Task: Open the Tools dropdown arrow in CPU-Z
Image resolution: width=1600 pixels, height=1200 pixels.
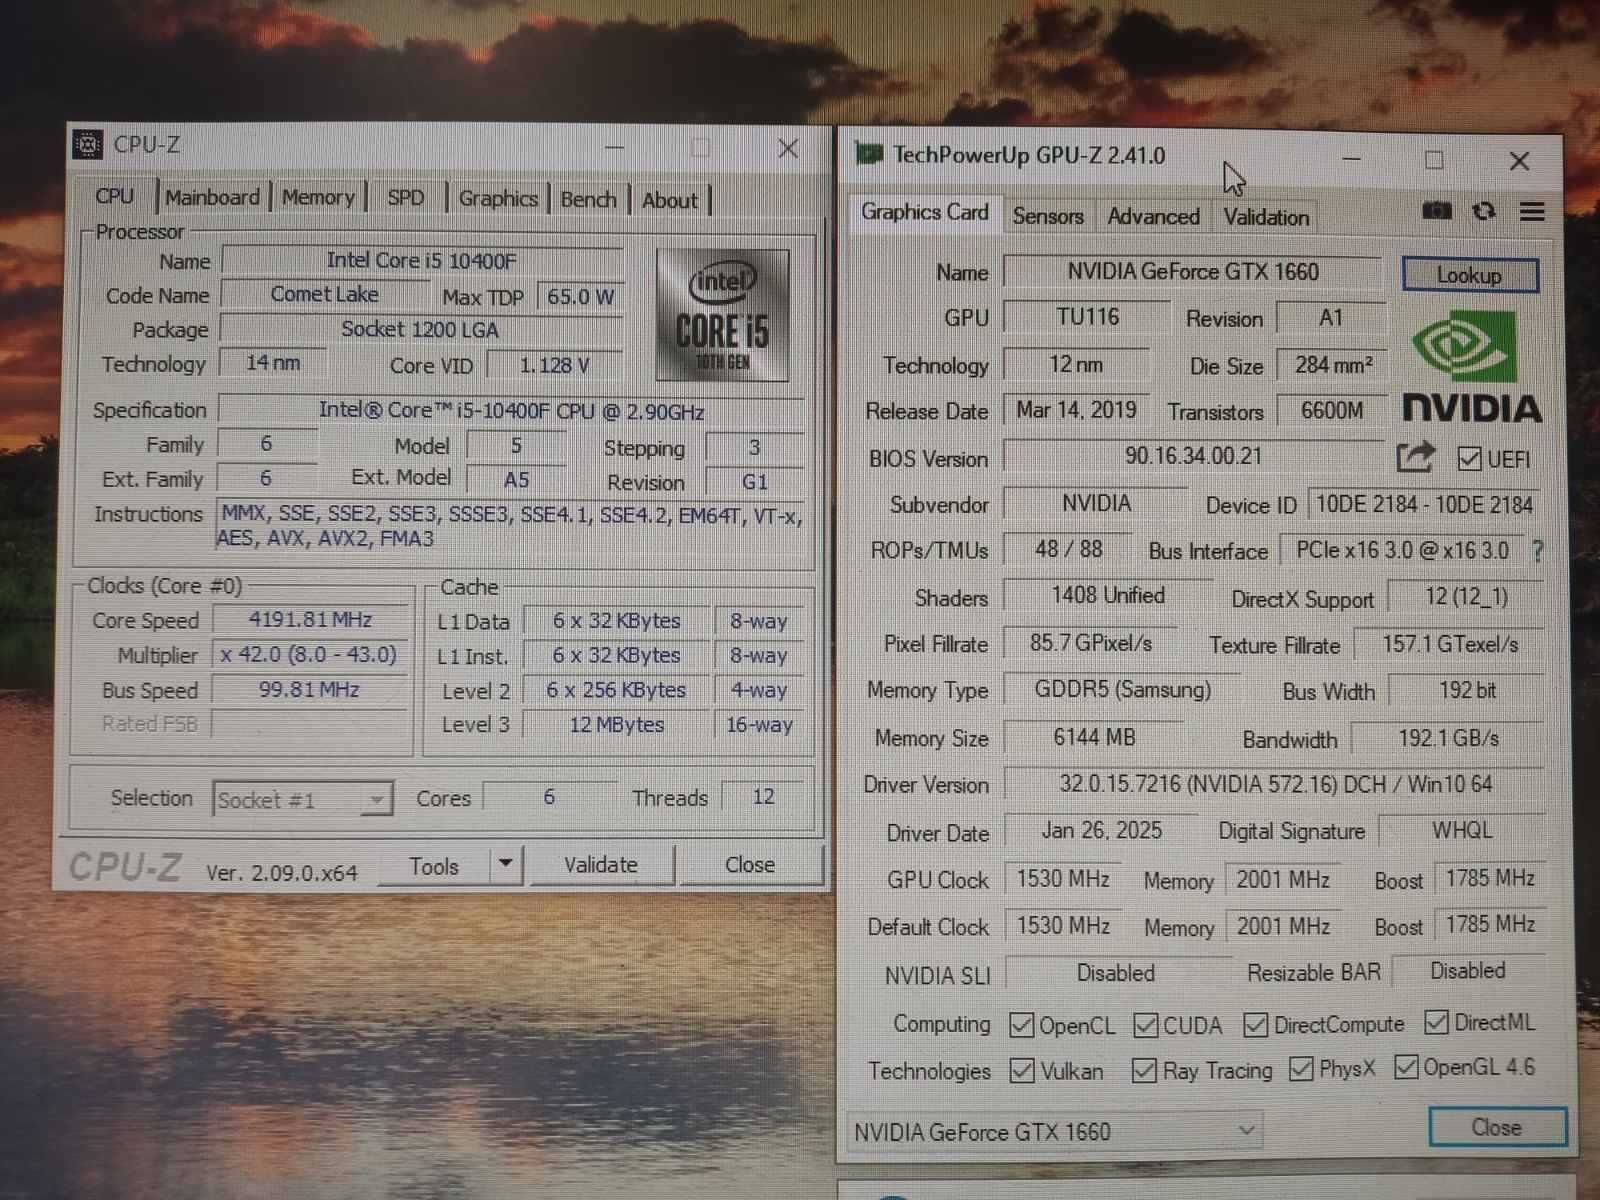Action: (506, 863)
